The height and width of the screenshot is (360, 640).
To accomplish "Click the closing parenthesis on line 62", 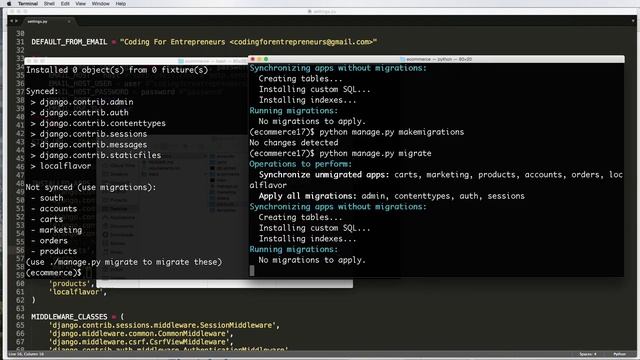I will point(33,300).
